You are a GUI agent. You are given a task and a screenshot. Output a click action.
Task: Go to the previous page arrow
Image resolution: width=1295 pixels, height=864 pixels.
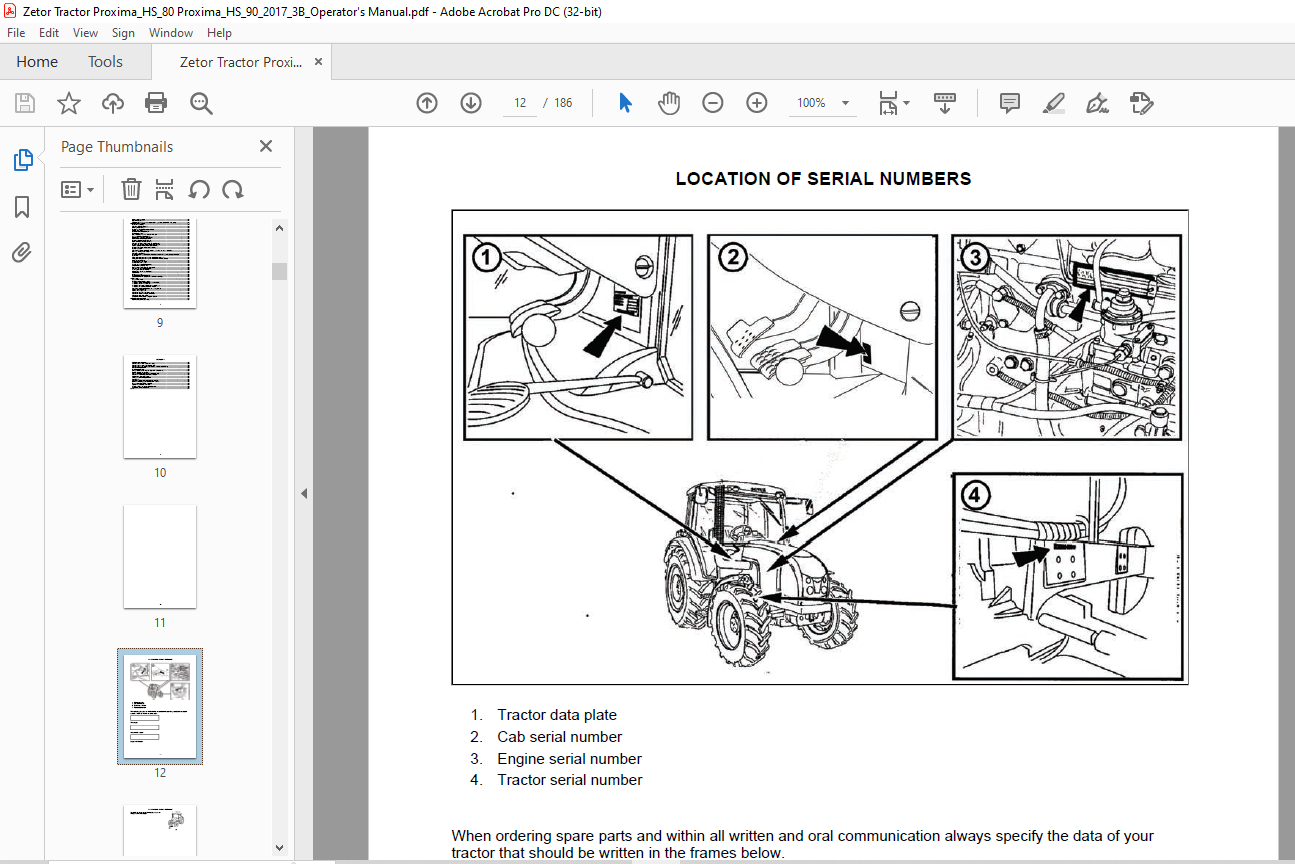click(x=427, y=103)
